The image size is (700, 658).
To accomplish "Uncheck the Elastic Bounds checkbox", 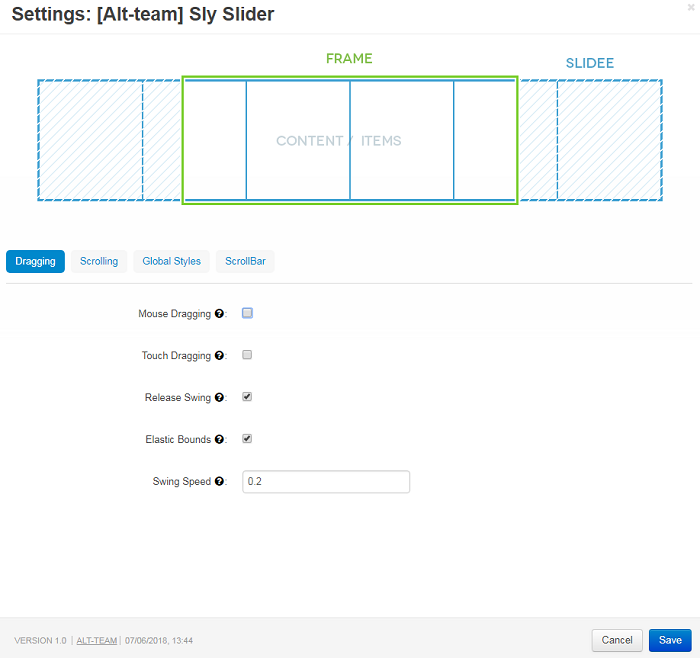I will 247,439.
